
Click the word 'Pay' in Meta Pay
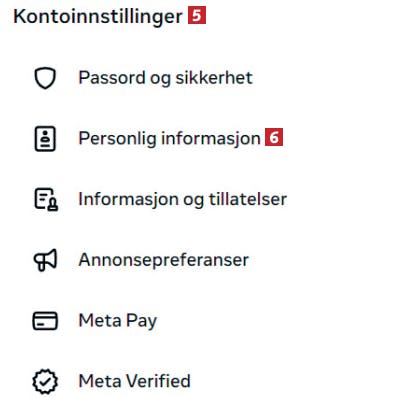click(x=142, y=321)
